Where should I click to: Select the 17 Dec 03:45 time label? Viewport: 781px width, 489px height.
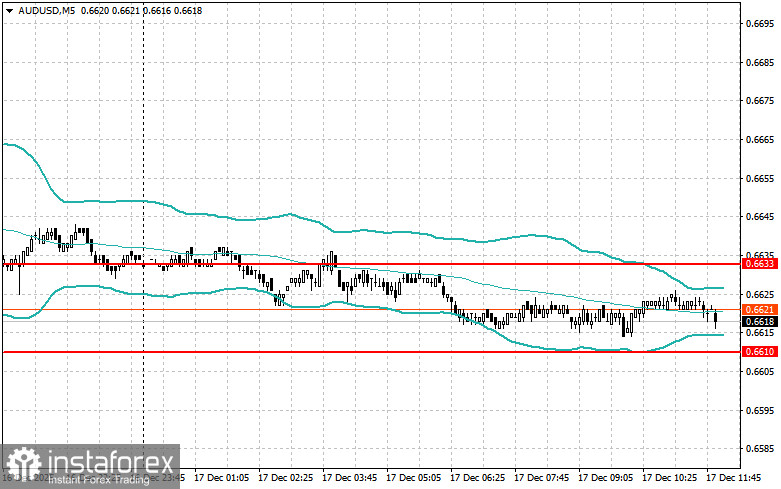pos(349,478)
